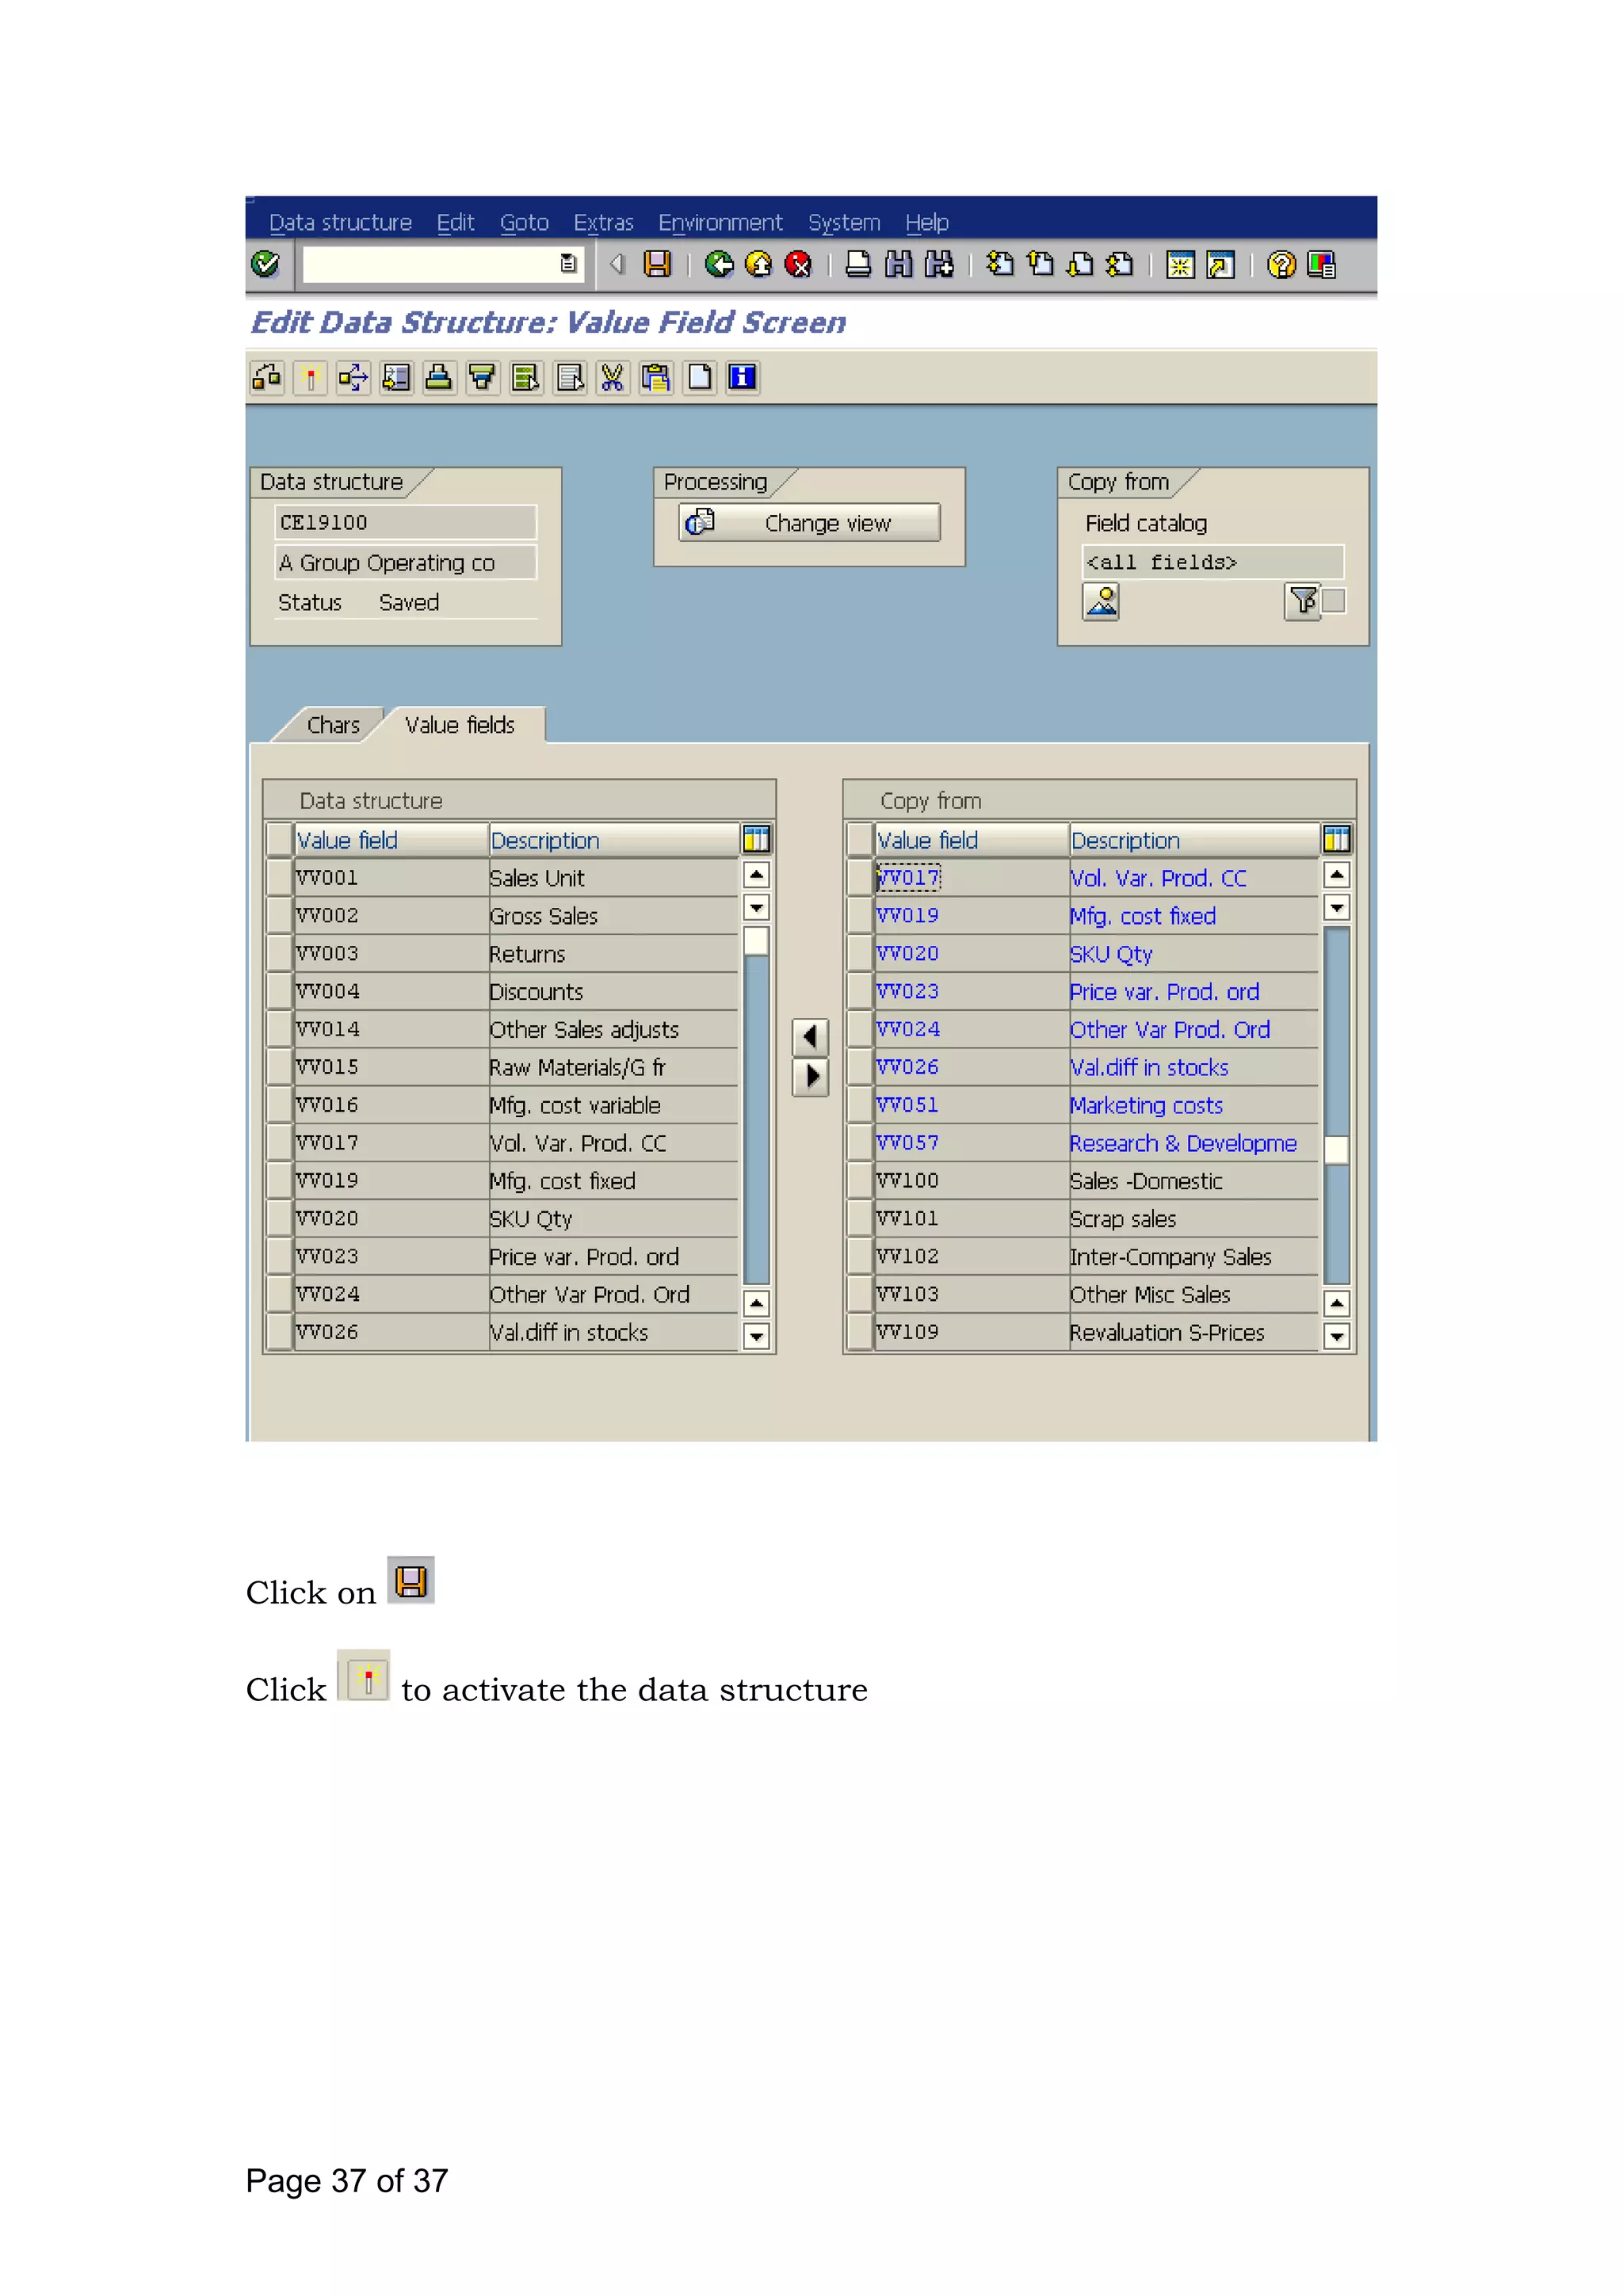Click the Cut scissors icon
The image size is (1623, 2296).
pyautogui.click(x=612, y=378)
